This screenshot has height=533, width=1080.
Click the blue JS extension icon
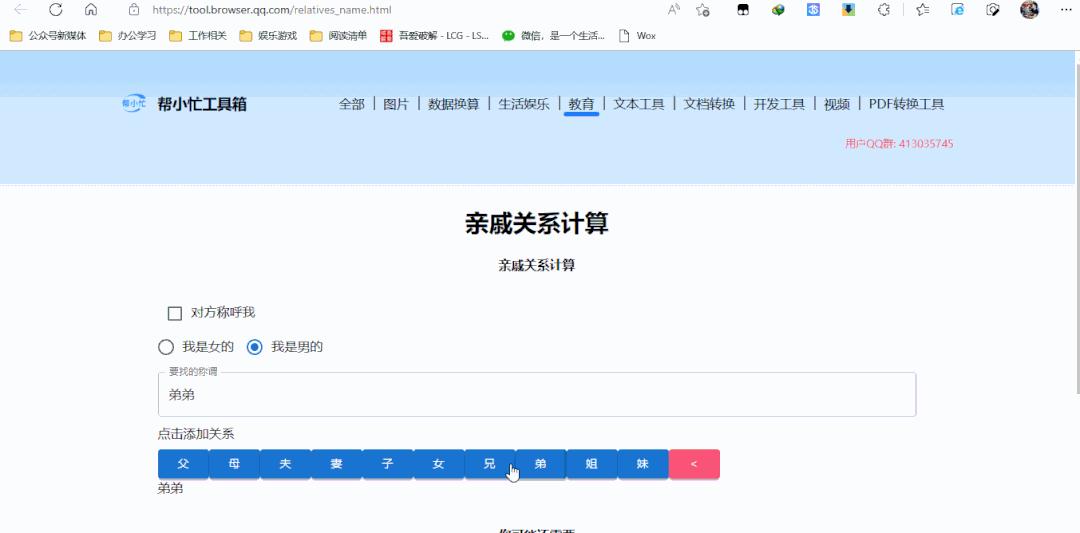pyautogui.click(x=813, y=10)
